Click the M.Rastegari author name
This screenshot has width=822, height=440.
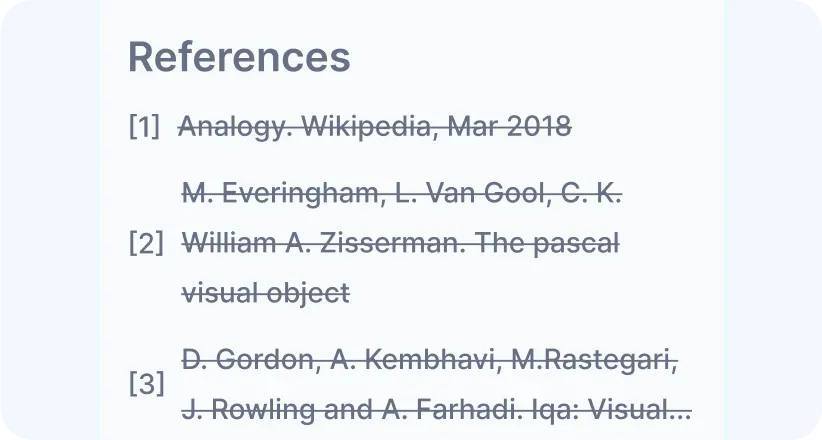pos(594,360)
